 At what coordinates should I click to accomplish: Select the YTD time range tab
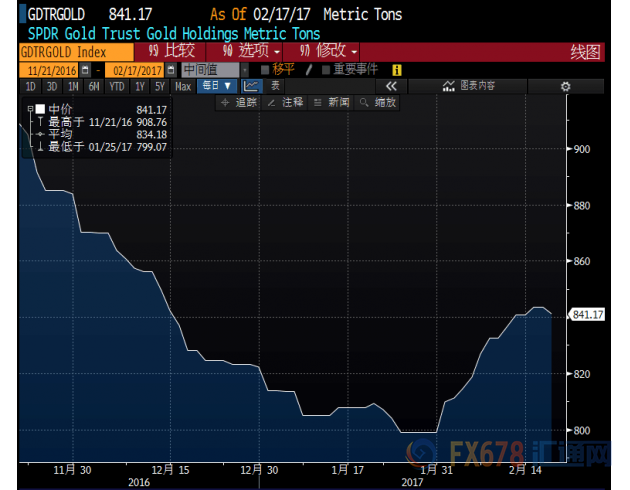(117, 86)
